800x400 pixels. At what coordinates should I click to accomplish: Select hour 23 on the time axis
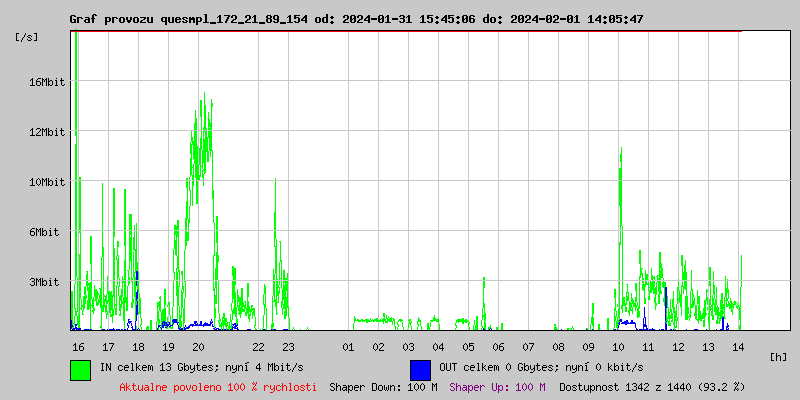point(288,347)
